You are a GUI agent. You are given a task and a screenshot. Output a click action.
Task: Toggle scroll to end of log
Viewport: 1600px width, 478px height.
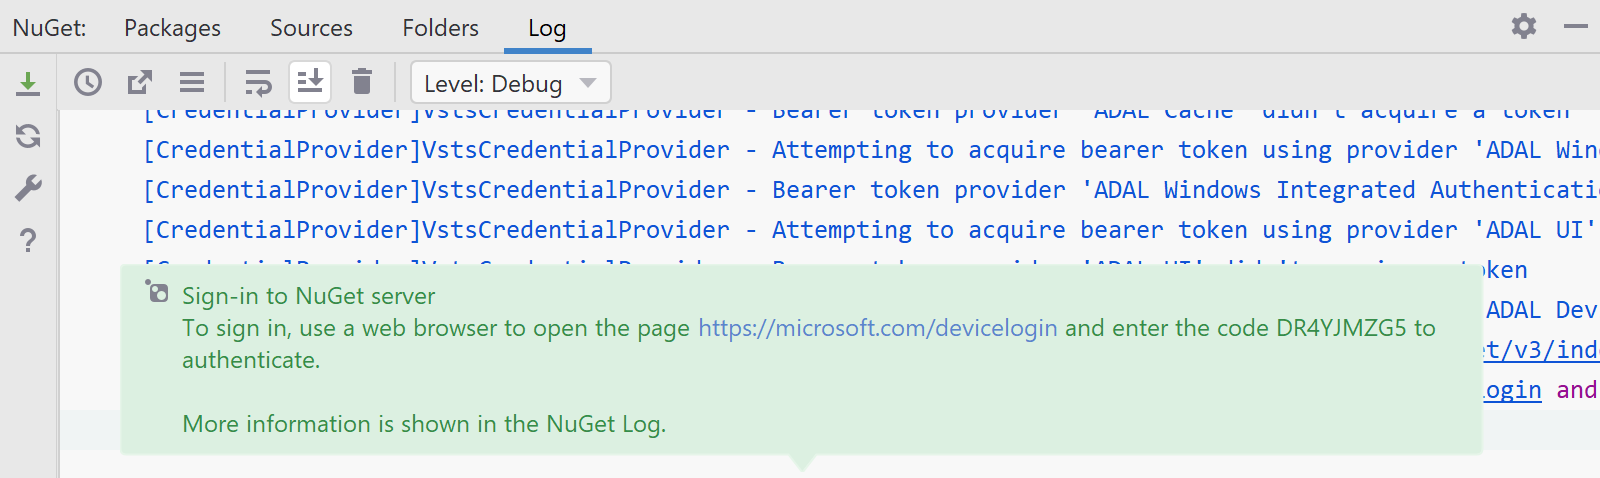pyautogui.click(x=310, y=82)
